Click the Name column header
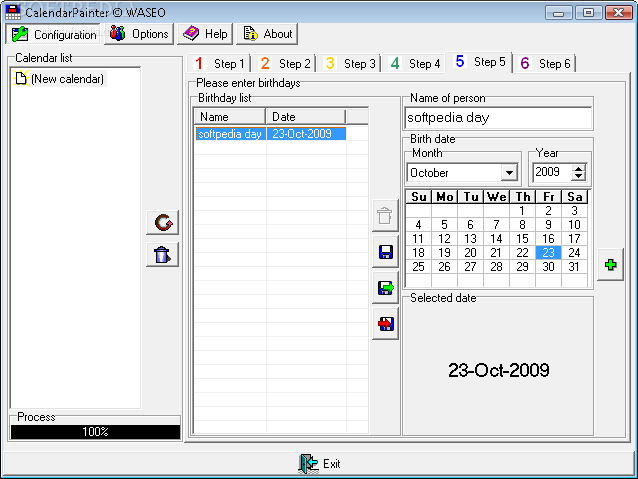The width and height of the screenshot is (638, 479). pyautogui.click(x=230, y=117)
